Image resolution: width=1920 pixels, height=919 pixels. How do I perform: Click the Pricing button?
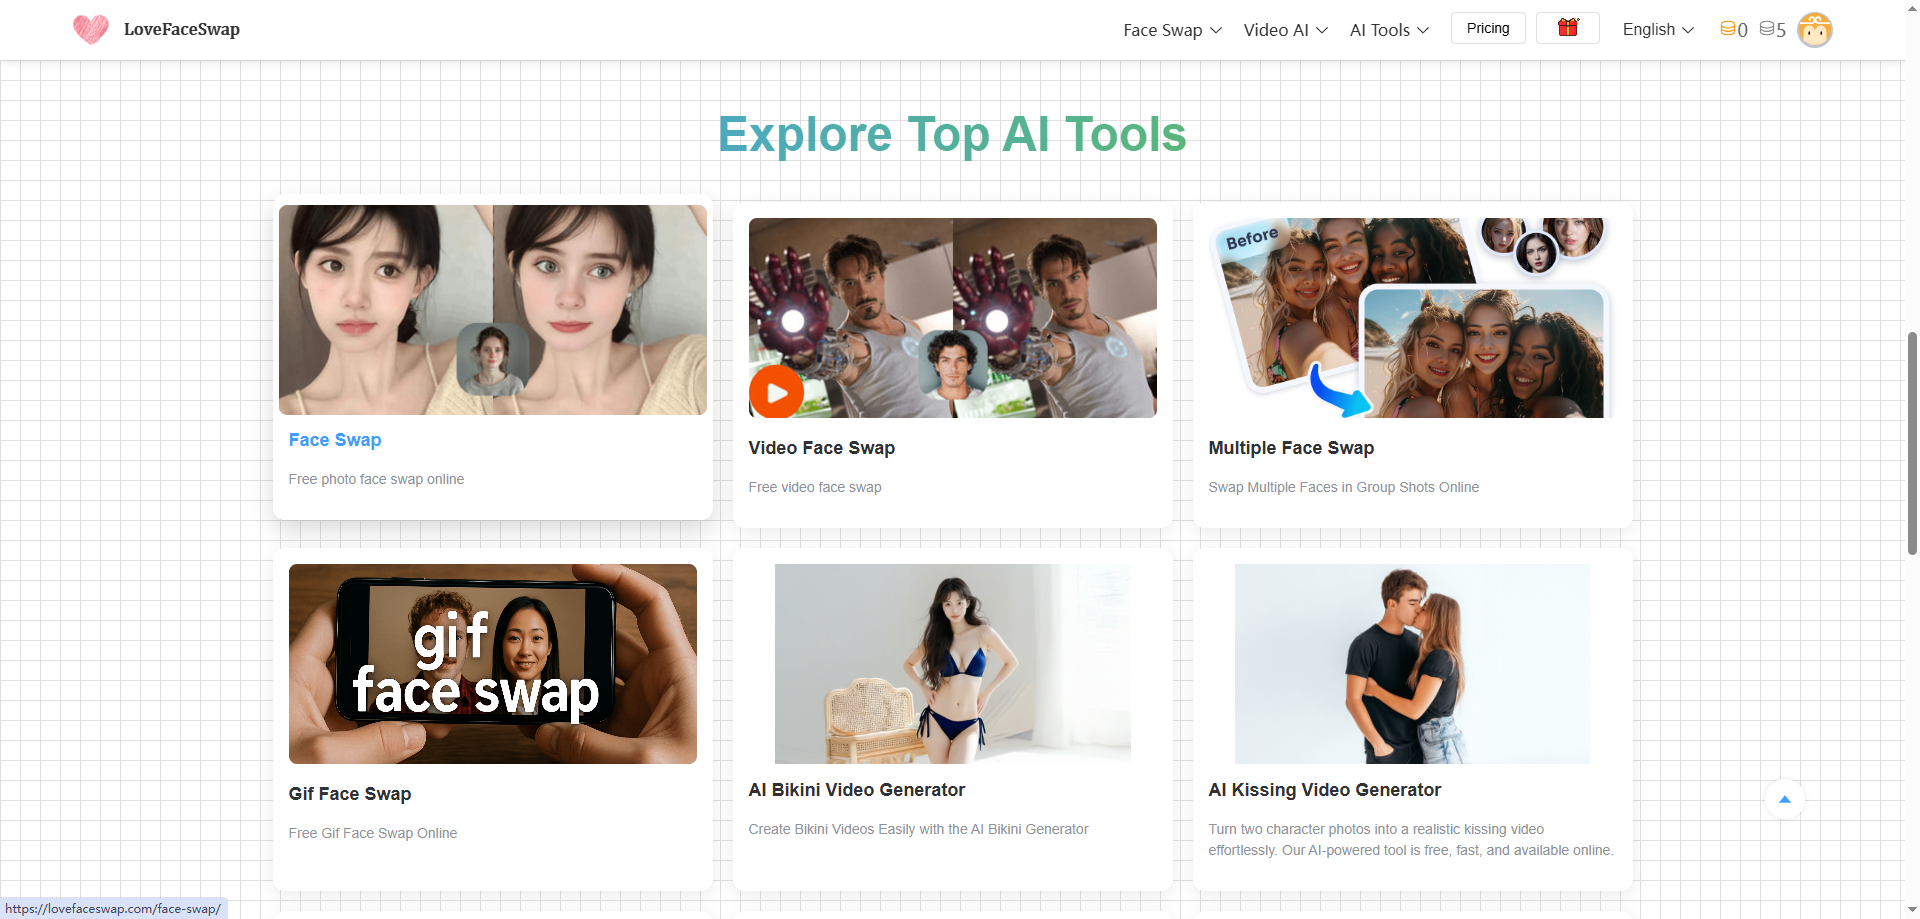click(1488, 28)
